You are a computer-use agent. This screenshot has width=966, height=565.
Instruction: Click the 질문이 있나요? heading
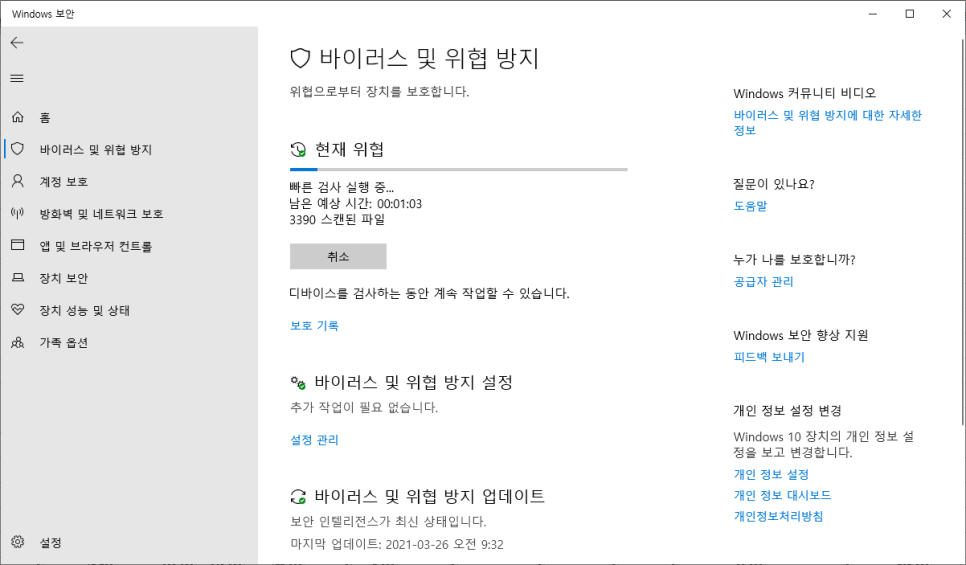pyautogui.click(x=774, y=184)
